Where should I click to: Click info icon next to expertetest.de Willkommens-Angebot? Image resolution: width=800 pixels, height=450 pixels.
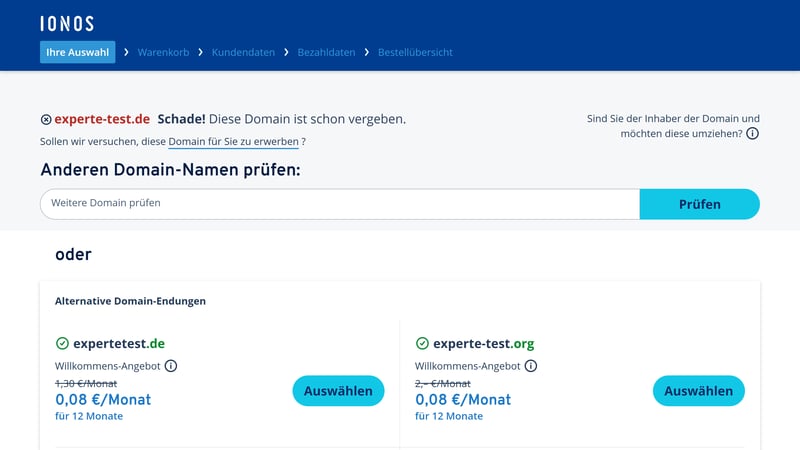pyautogui.click(x=171, y=366)
